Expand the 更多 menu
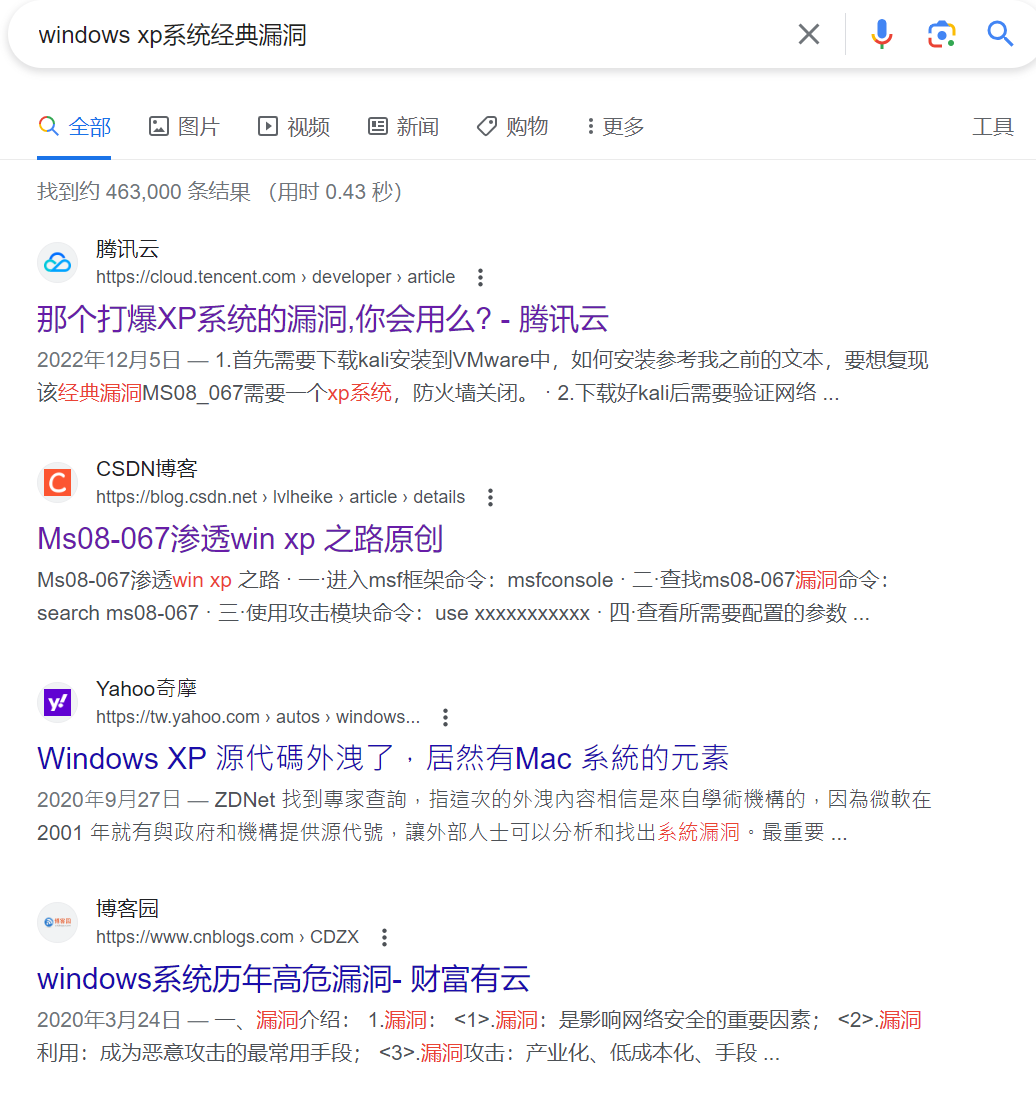 (x=615, y=127)
